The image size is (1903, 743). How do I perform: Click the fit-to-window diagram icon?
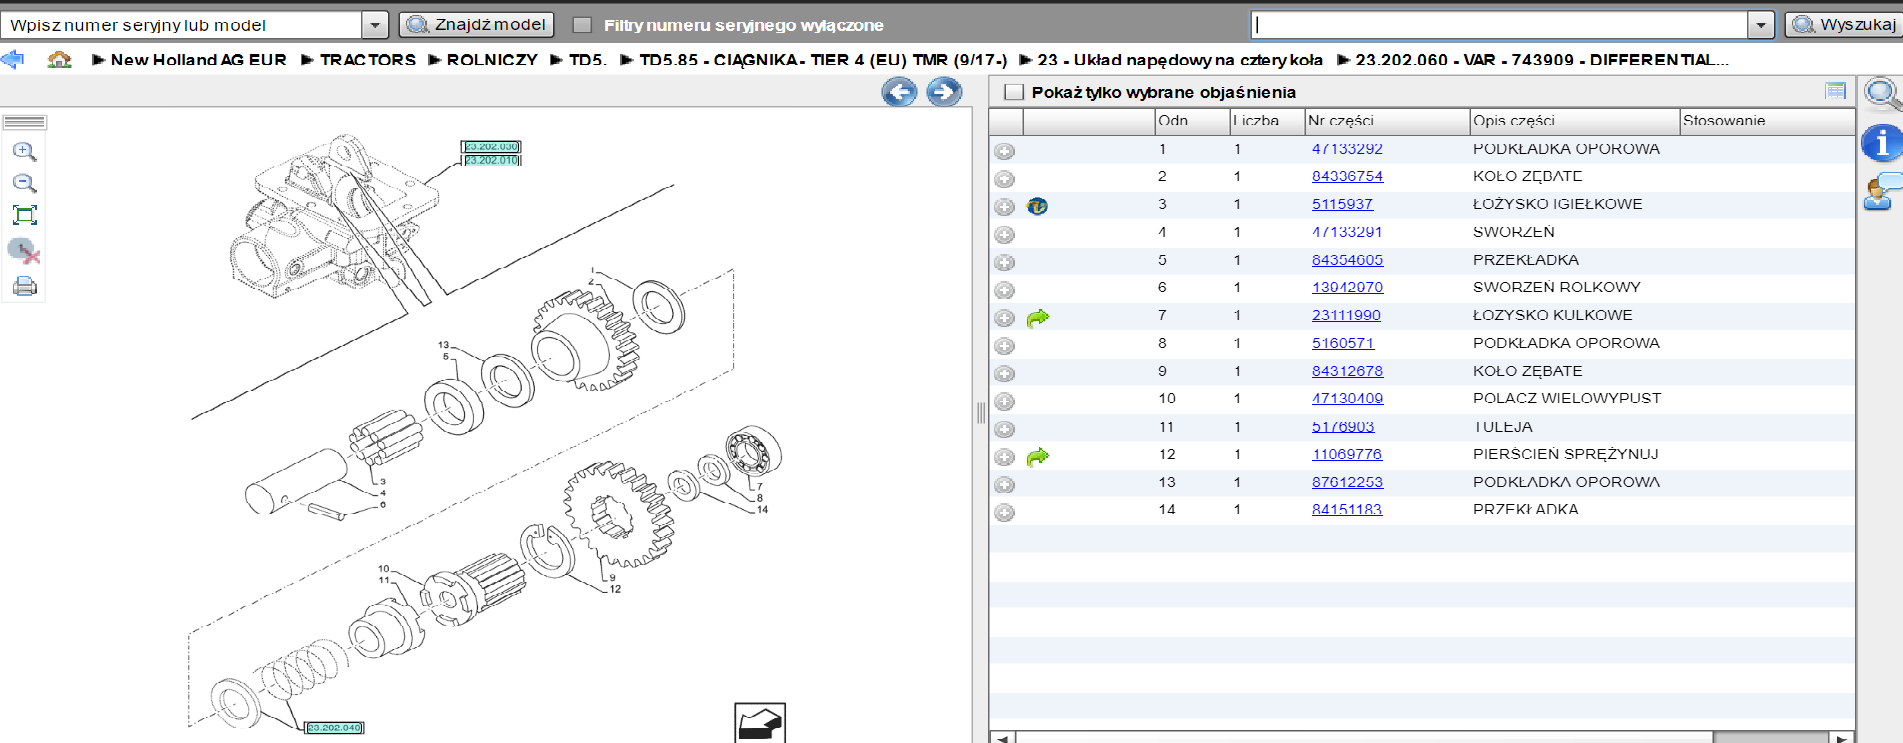click(x=25, y=215)
